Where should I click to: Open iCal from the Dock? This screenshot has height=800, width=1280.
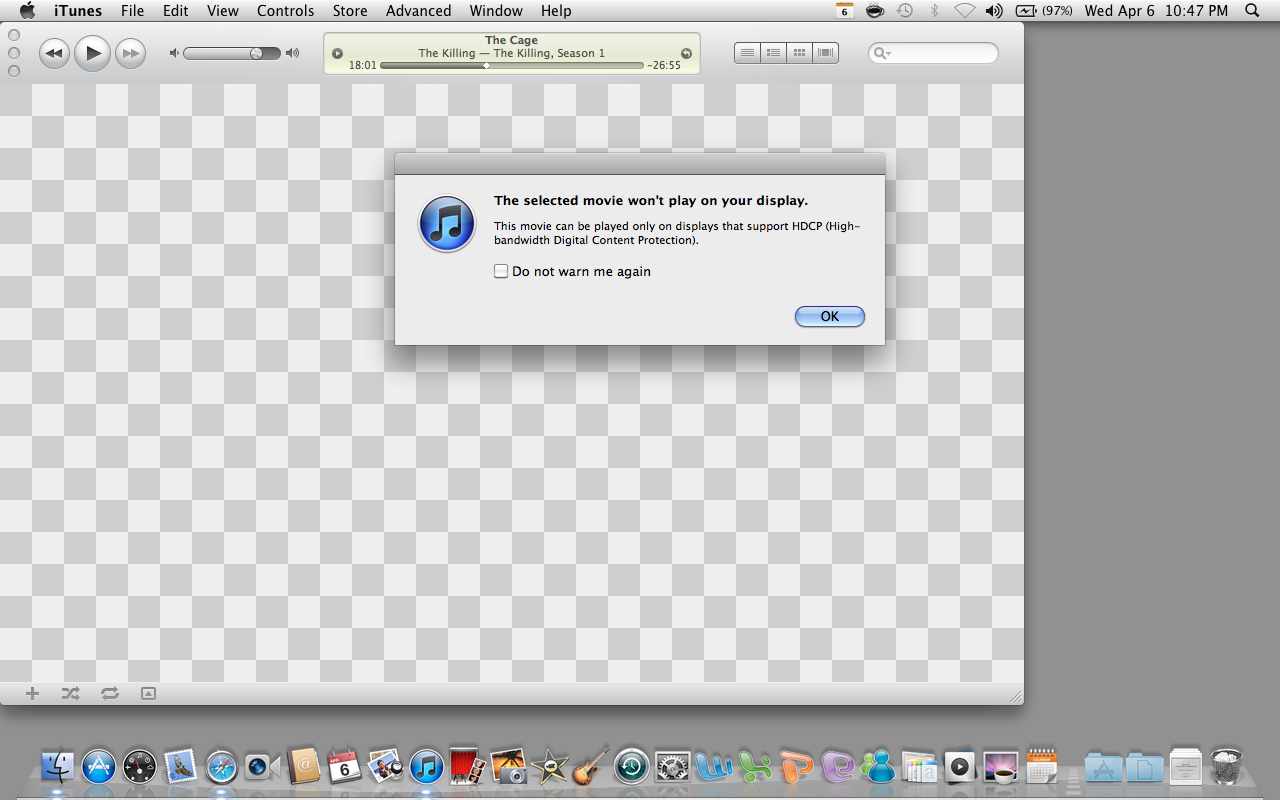pos(344,767)
